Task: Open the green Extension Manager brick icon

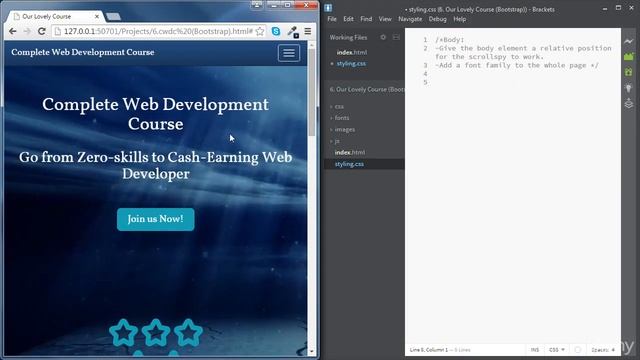Action: point(629,57)
